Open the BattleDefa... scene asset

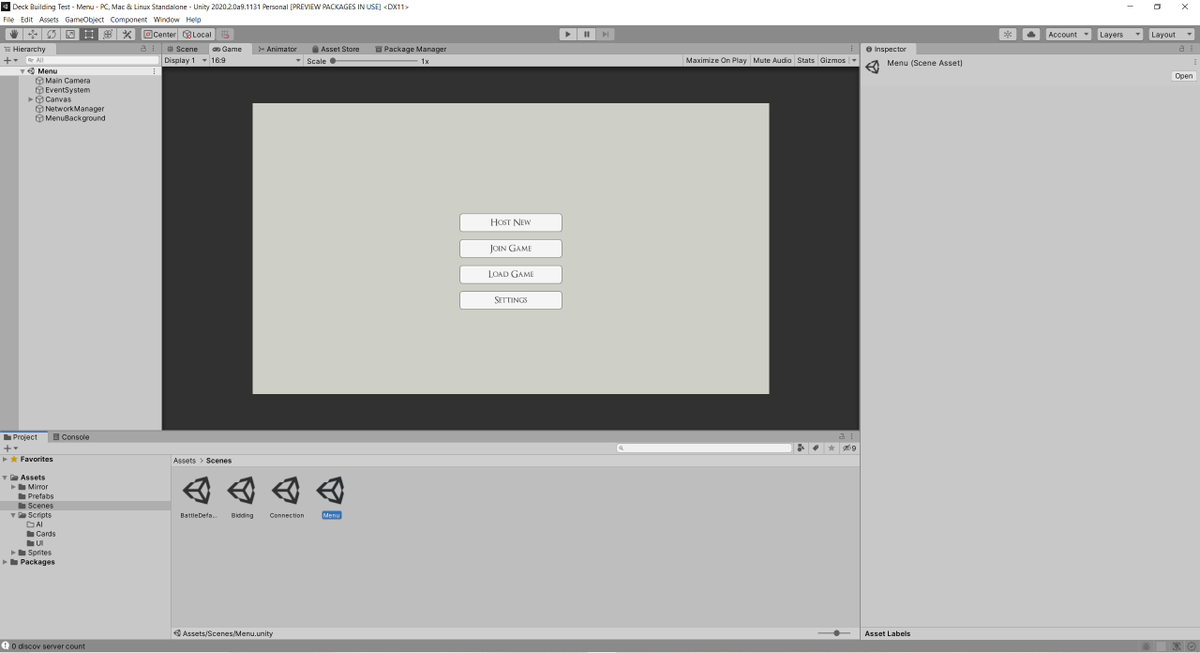[x=197, y=496]
